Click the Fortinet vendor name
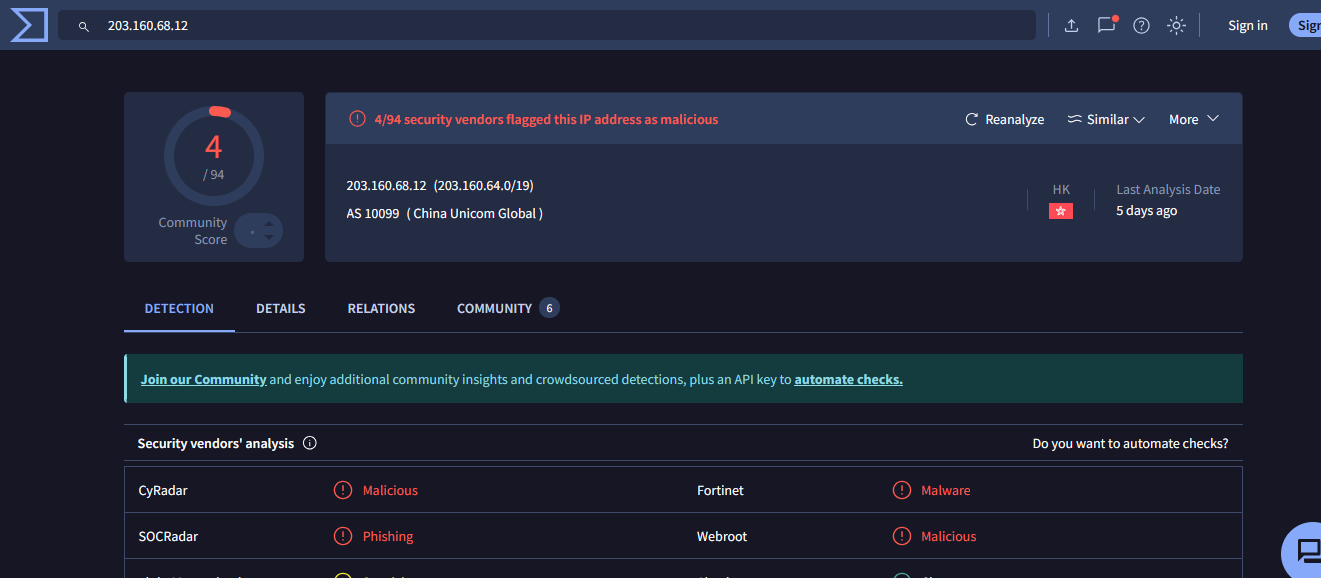This screenshot has height=578, width=1321. point(720,490)
